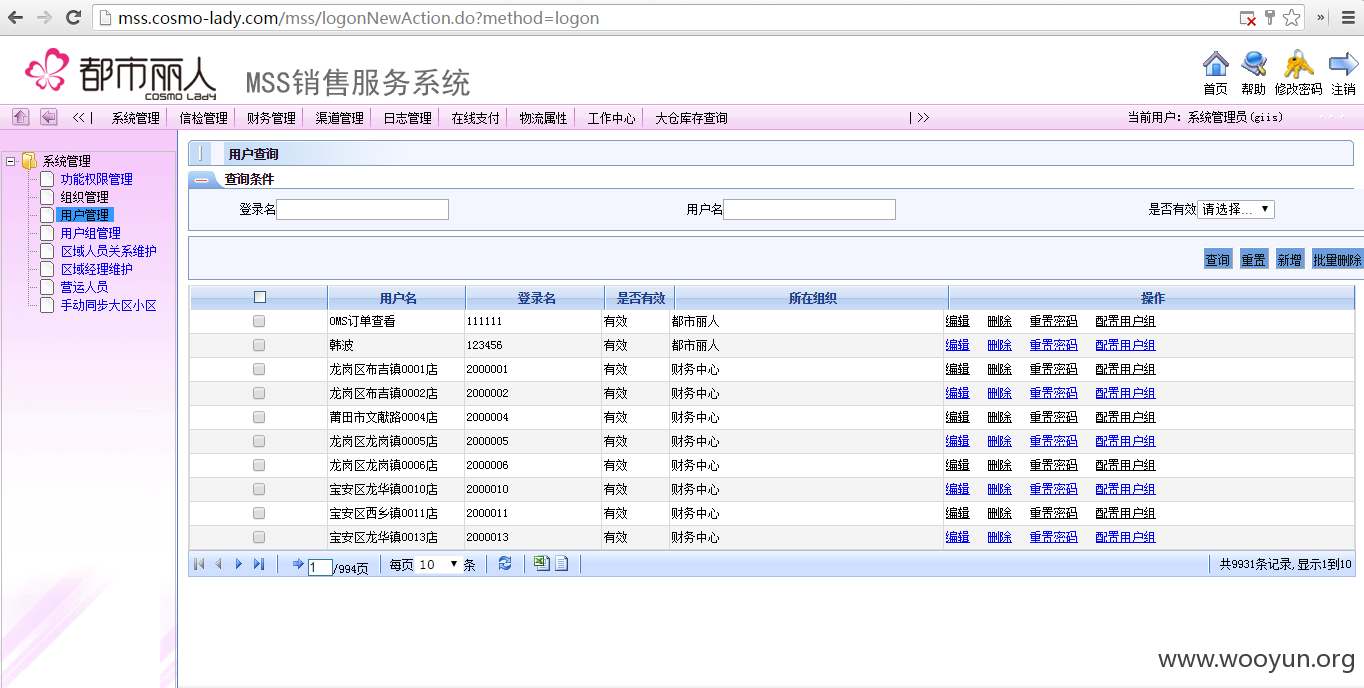Go to previous page of table
Screen dimensions: 1364x688
click(218, 564)
